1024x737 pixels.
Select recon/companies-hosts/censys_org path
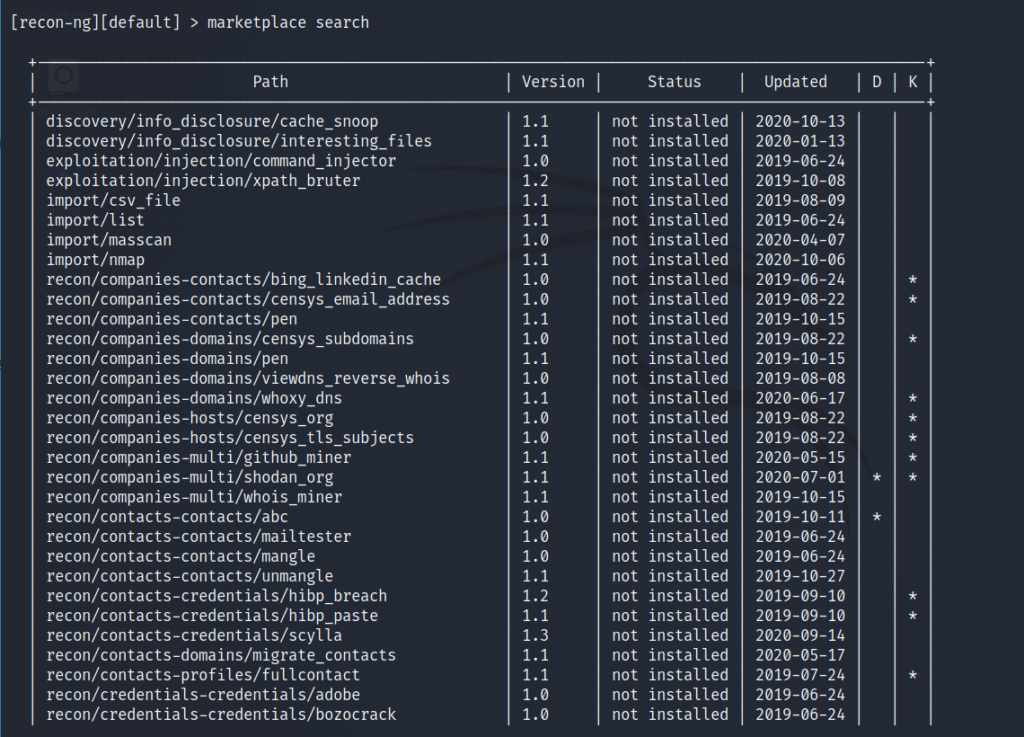189,418
